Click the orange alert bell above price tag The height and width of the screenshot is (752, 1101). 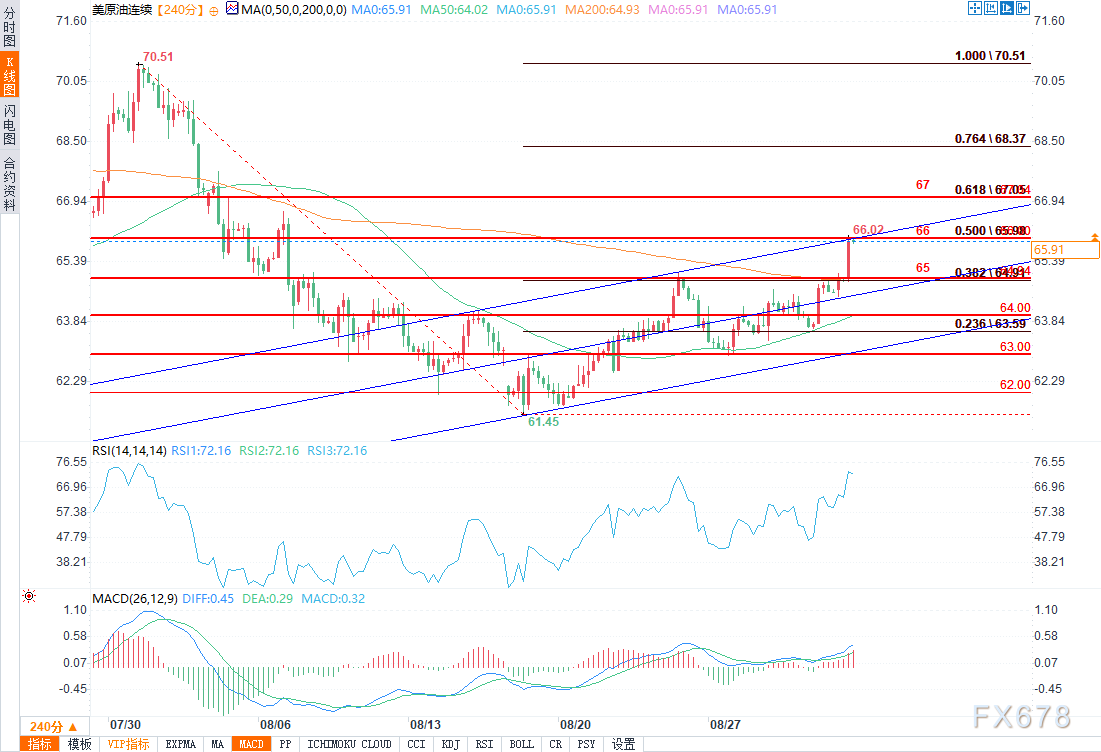[x=1094, y=237]
